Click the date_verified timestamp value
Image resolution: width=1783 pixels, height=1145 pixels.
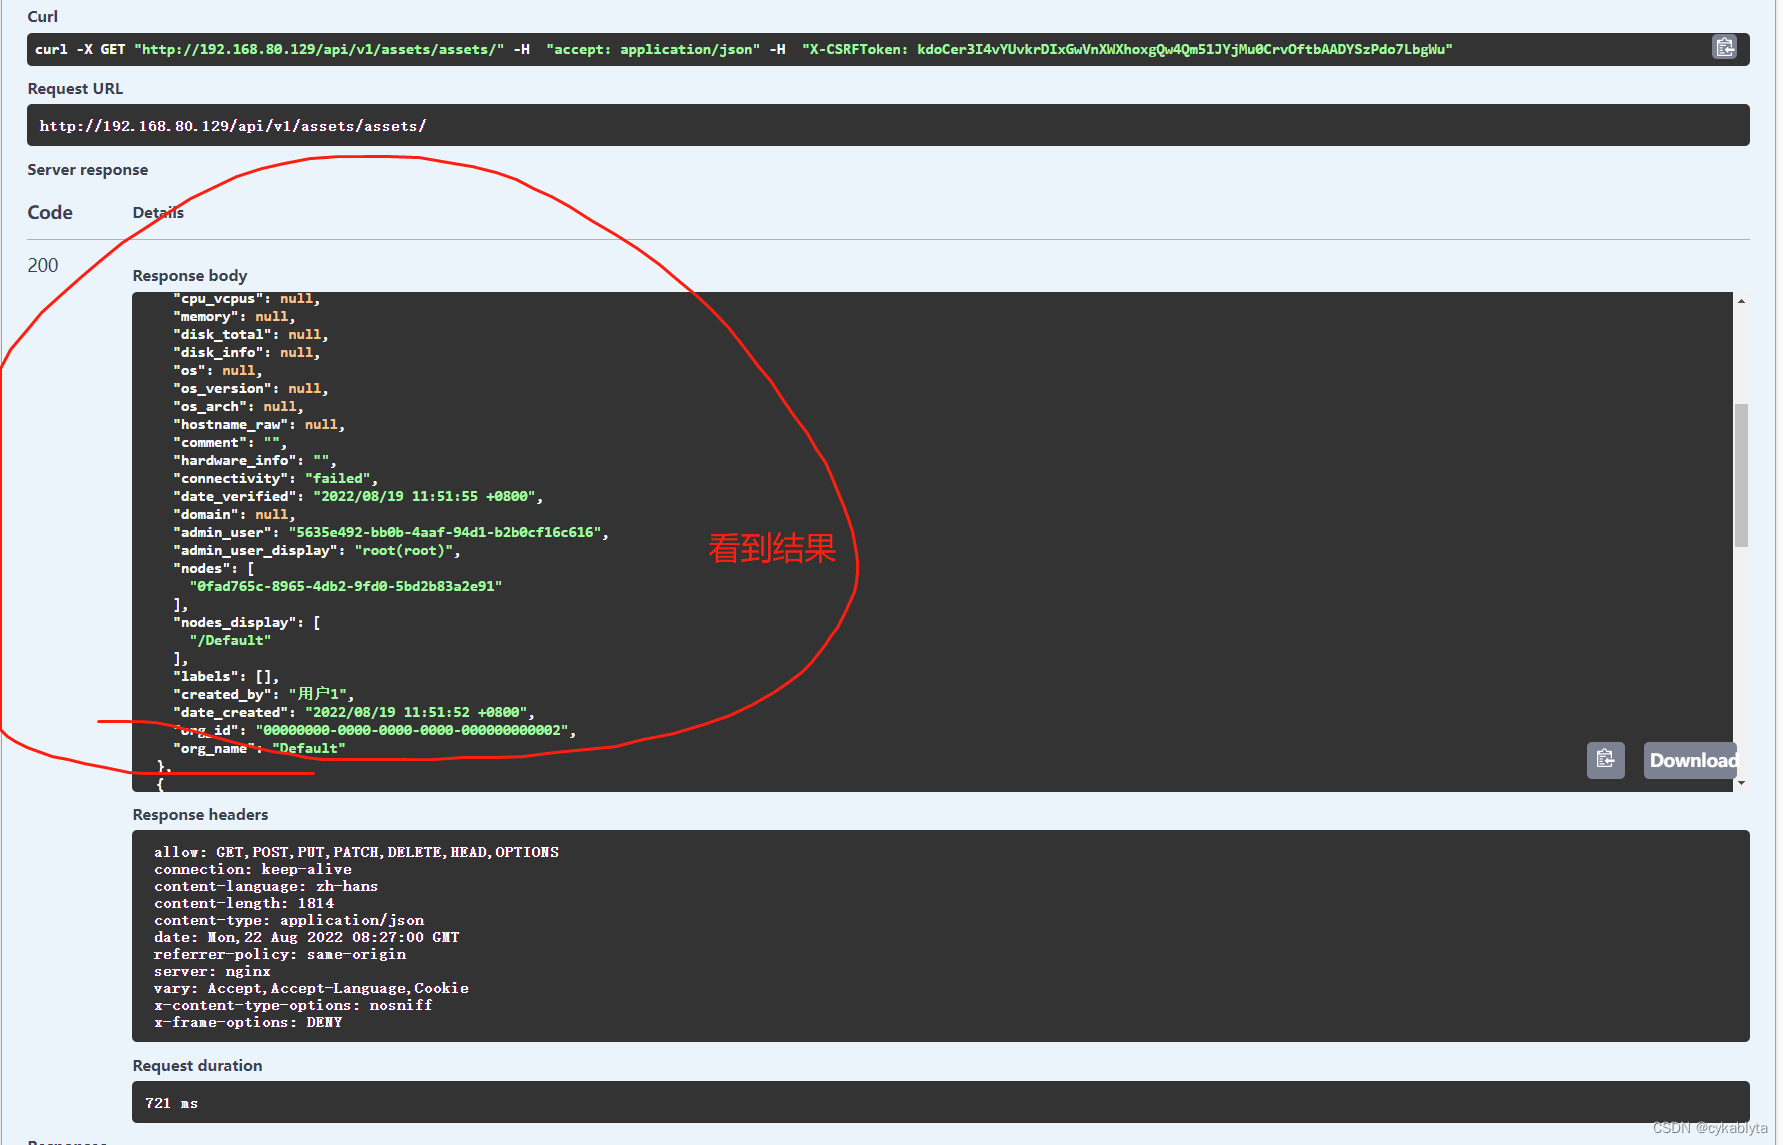427,497
